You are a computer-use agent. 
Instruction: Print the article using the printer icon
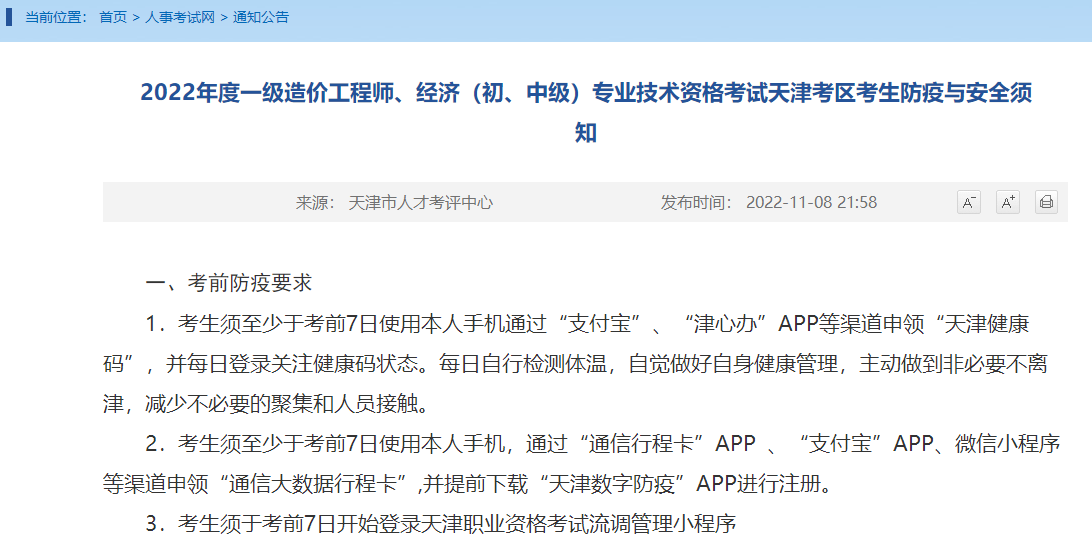[1046, 202]
